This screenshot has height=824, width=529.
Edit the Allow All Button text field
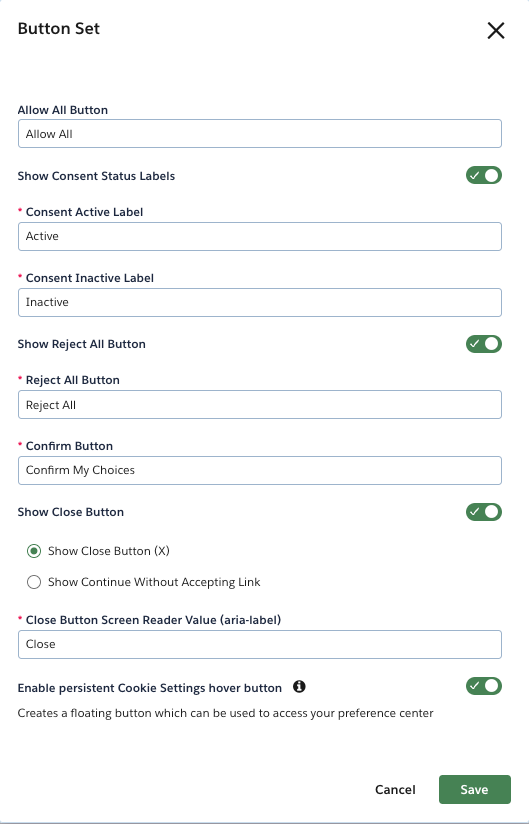260,133
